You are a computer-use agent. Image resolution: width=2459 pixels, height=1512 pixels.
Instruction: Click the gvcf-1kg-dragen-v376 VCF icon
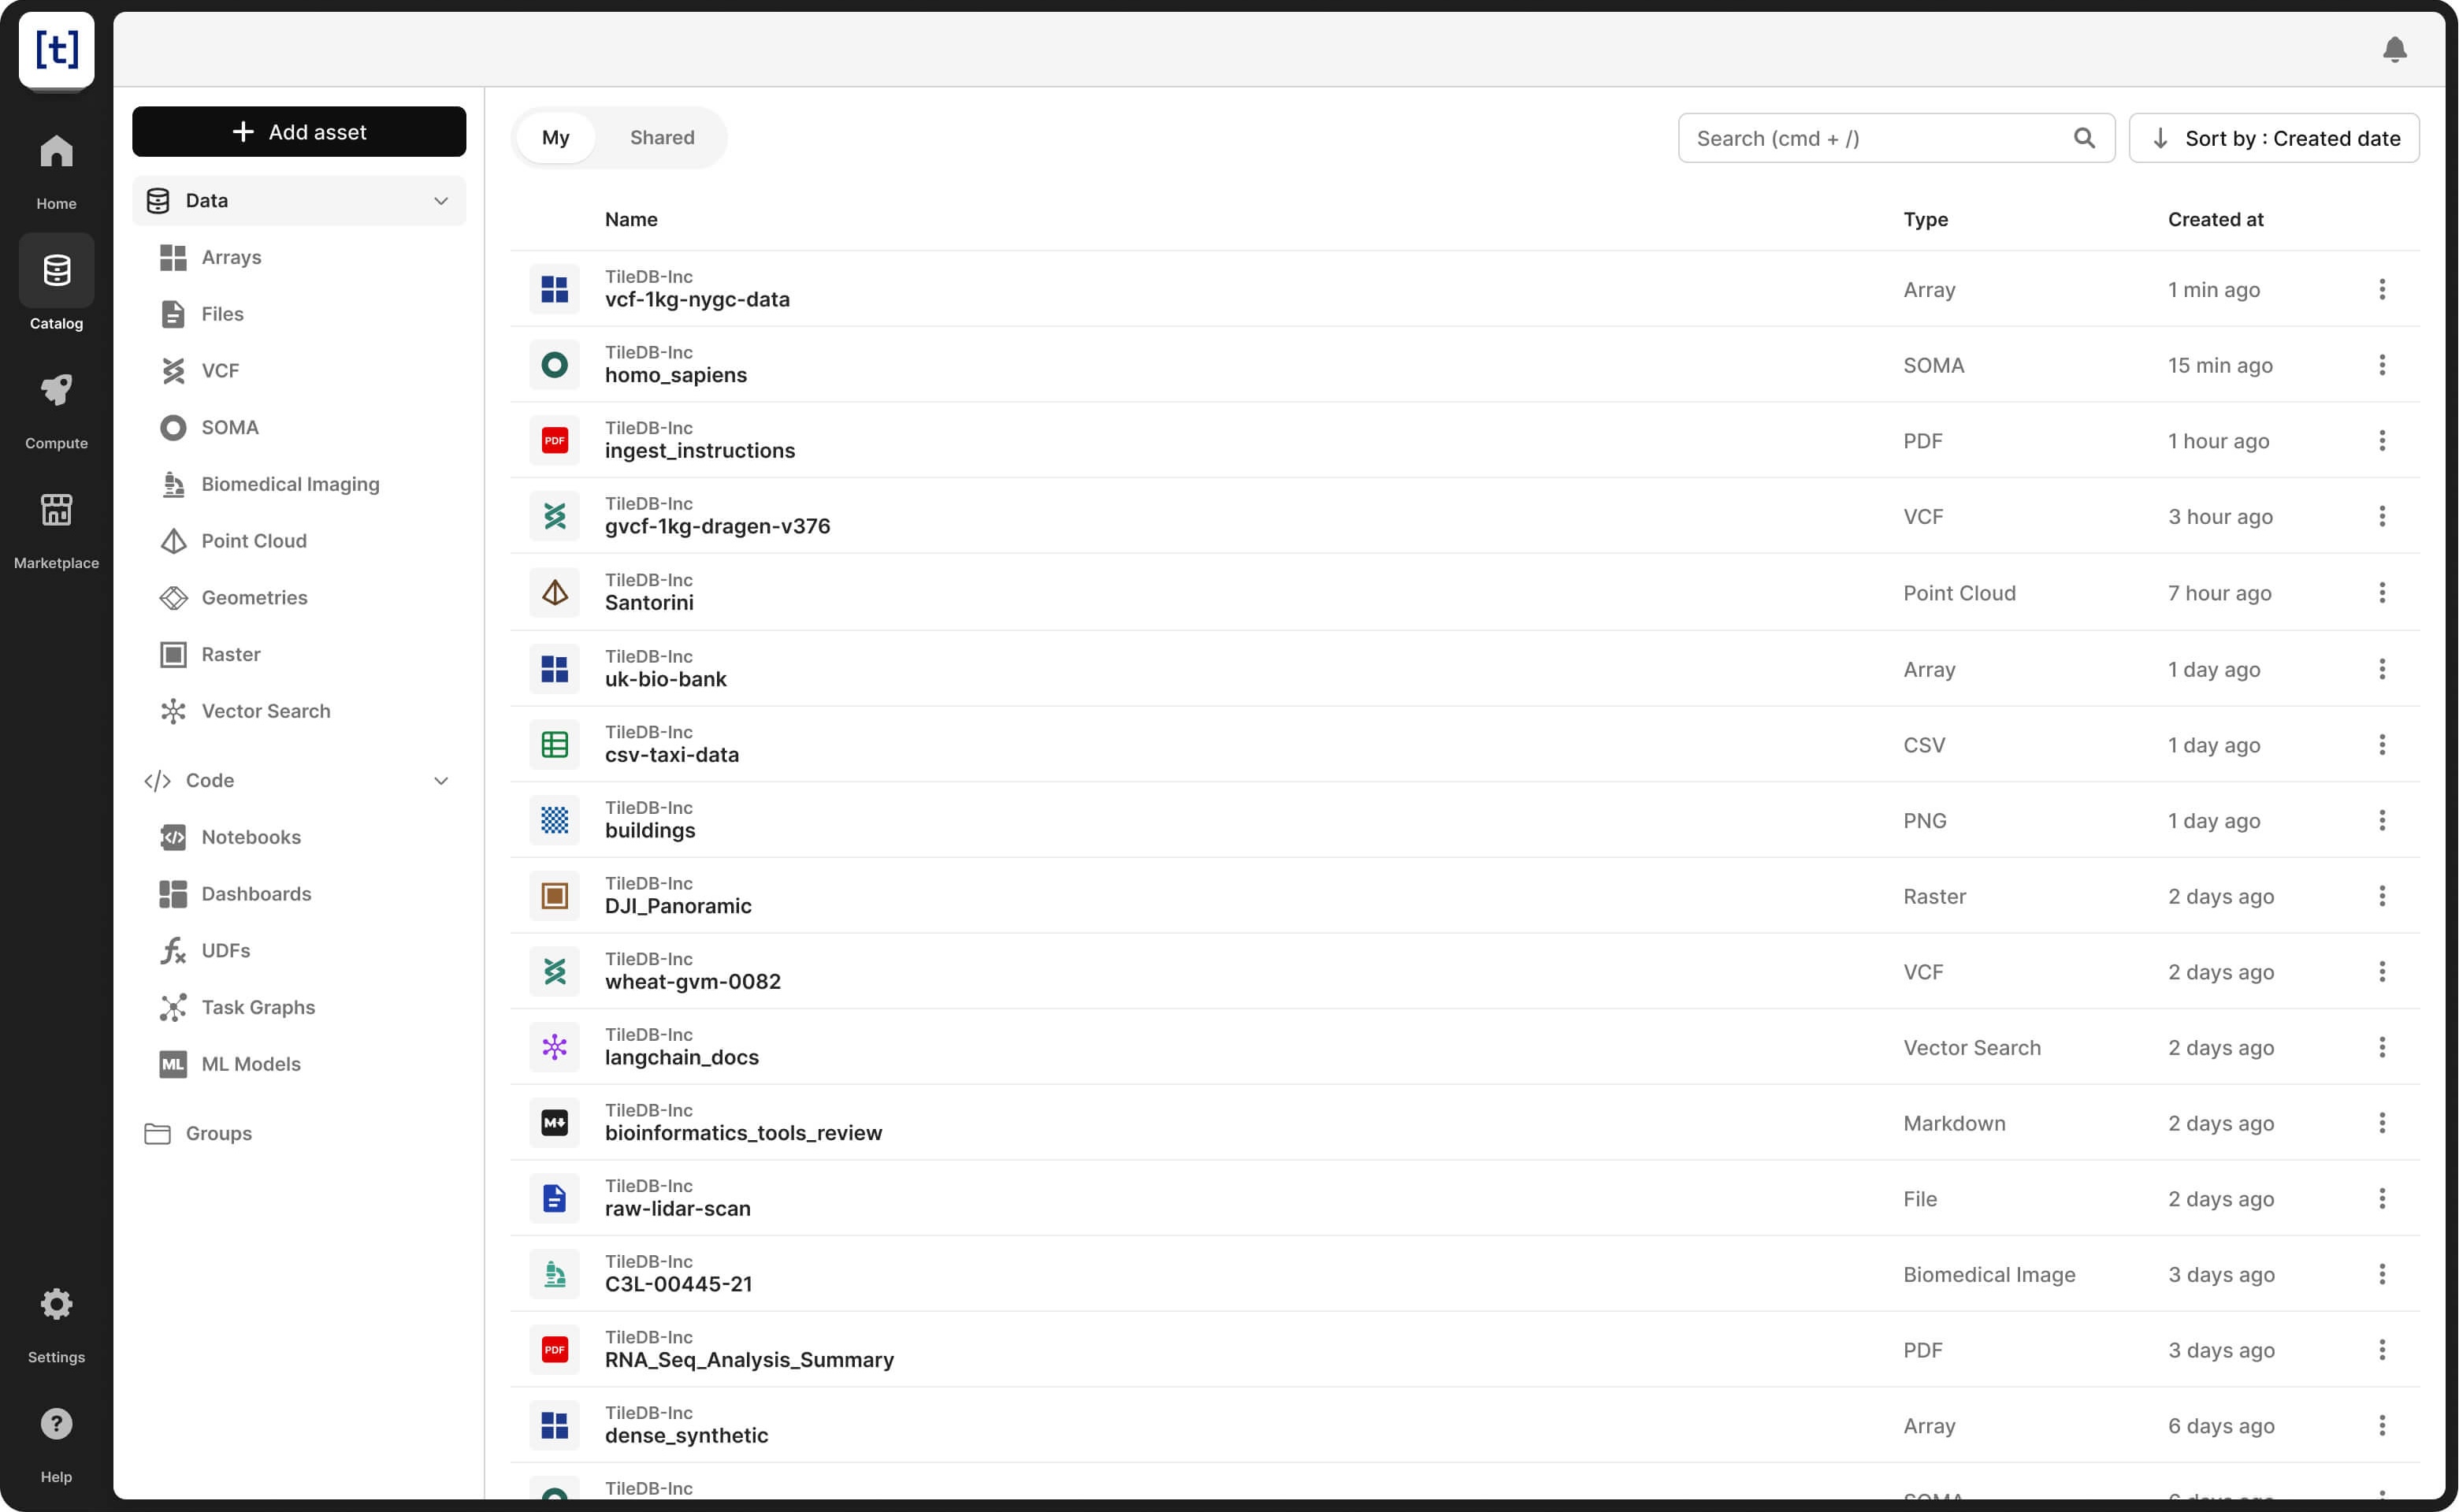pyautogui.click(x=555, y=516)
